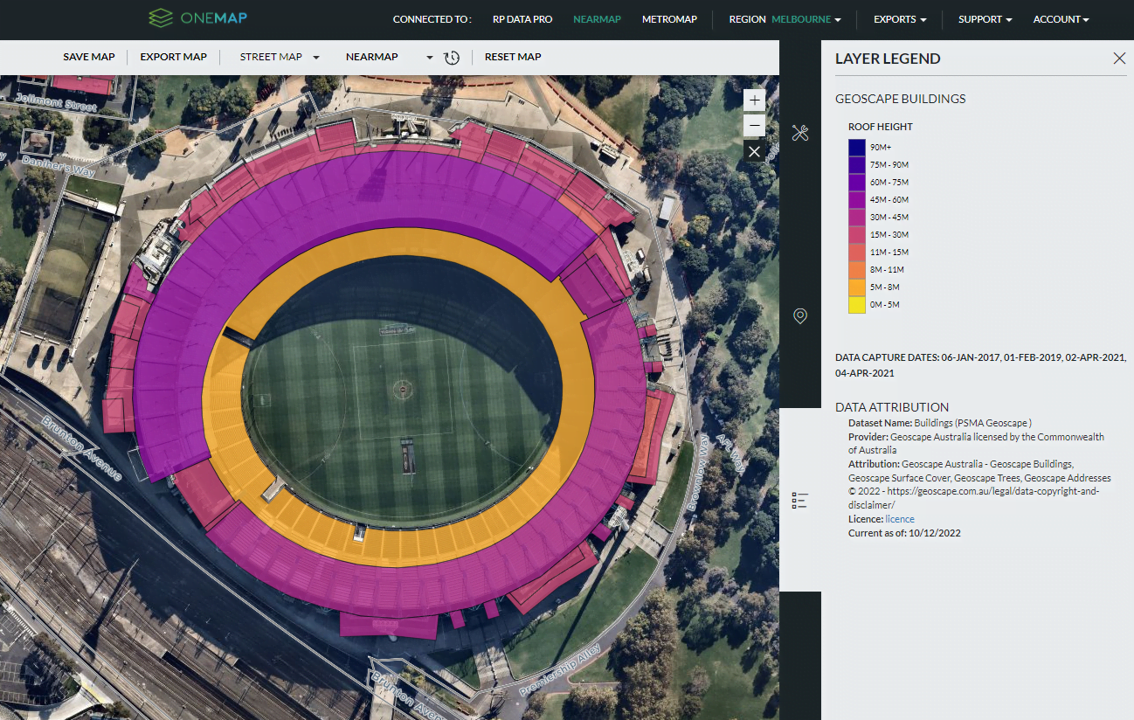Click the X button below zoom controls

(x=754, y=152)
